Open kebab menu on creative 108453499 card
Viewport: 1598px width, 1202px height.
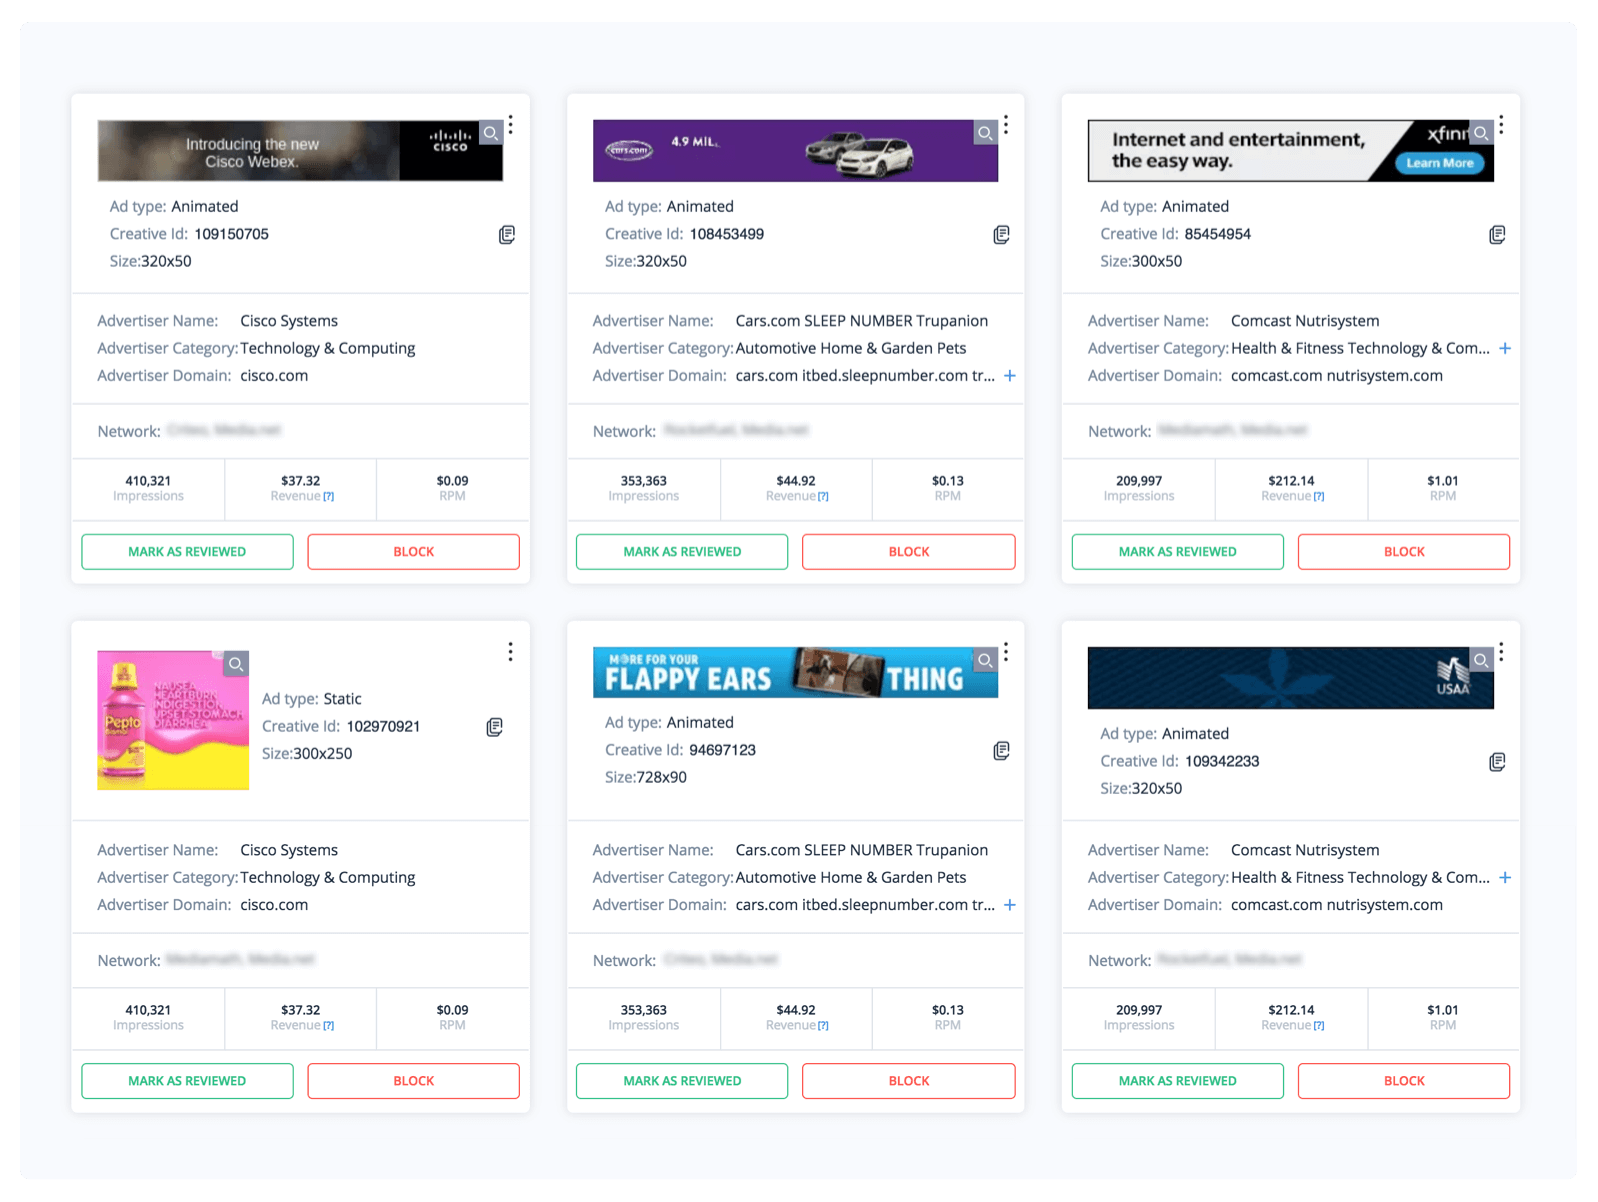coord(1006,125)
